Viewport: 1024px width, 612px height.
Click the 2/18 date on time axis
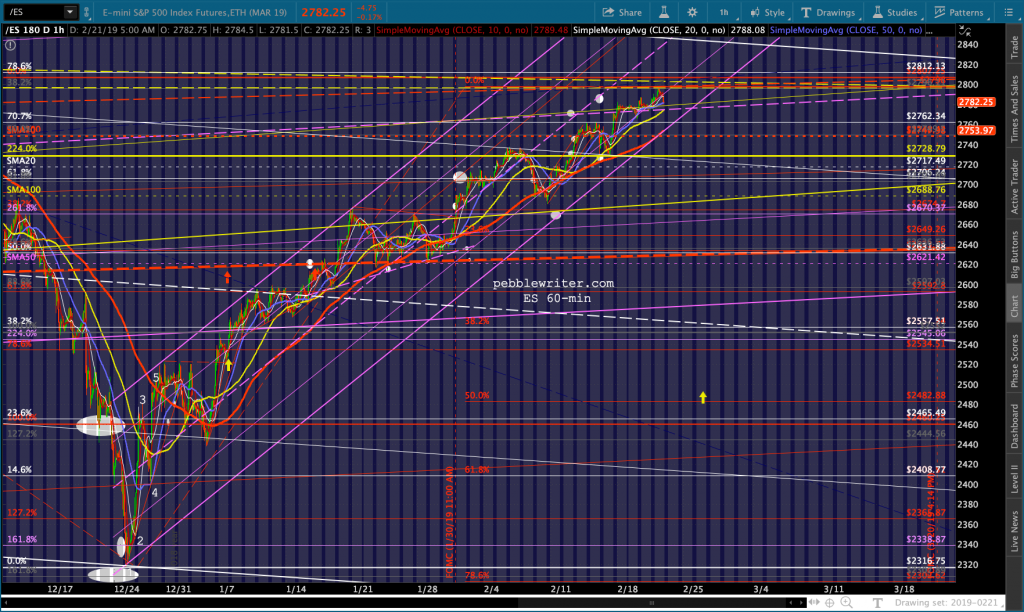[x=628, y=588]
